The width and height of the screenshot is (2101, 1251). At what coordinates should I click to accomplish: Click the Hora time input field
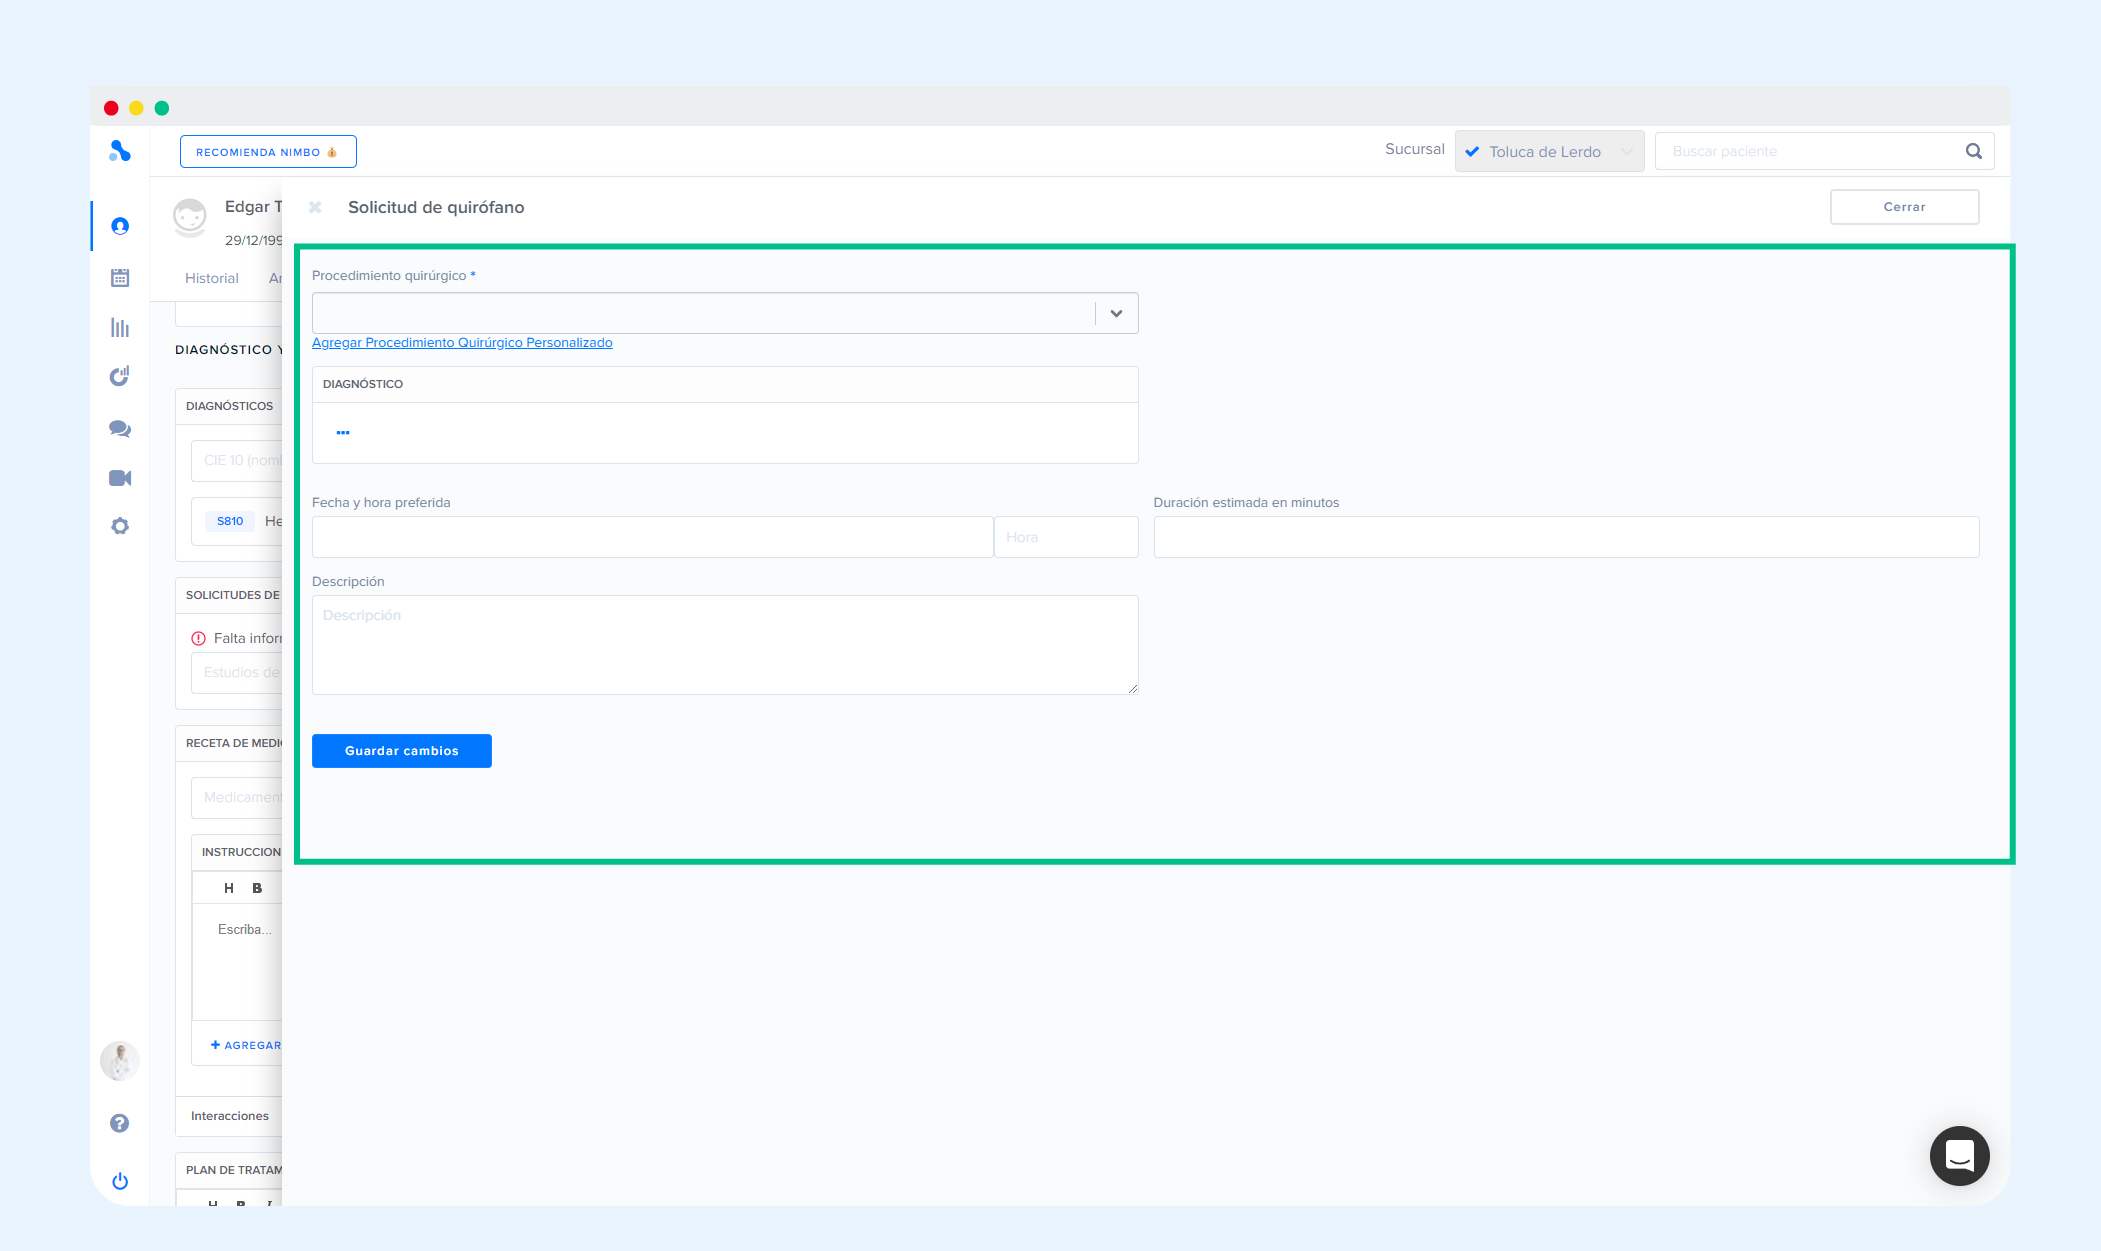1065,537
